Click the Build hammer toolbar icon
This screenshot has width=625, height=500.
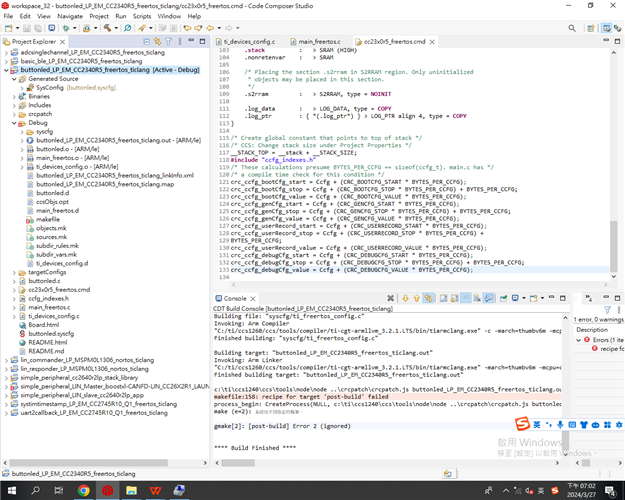[107, 28]
